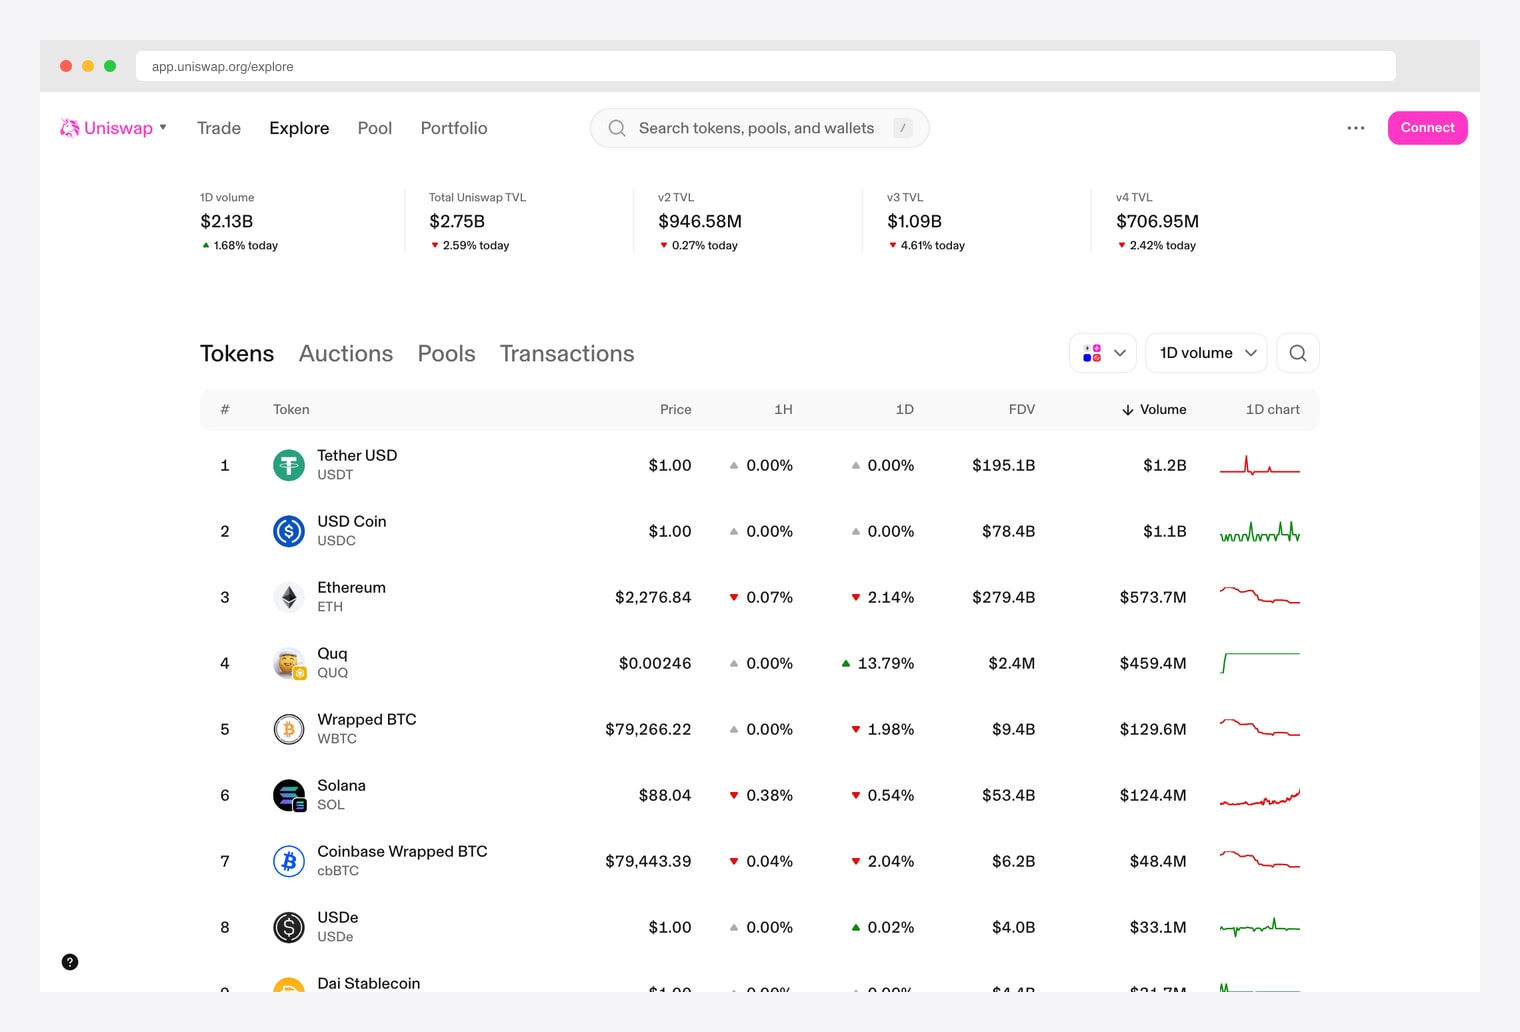The height and width of the screenshot is (1032, 1520).
Task: Click the Connect wallet button
Action: [1427, 128]
